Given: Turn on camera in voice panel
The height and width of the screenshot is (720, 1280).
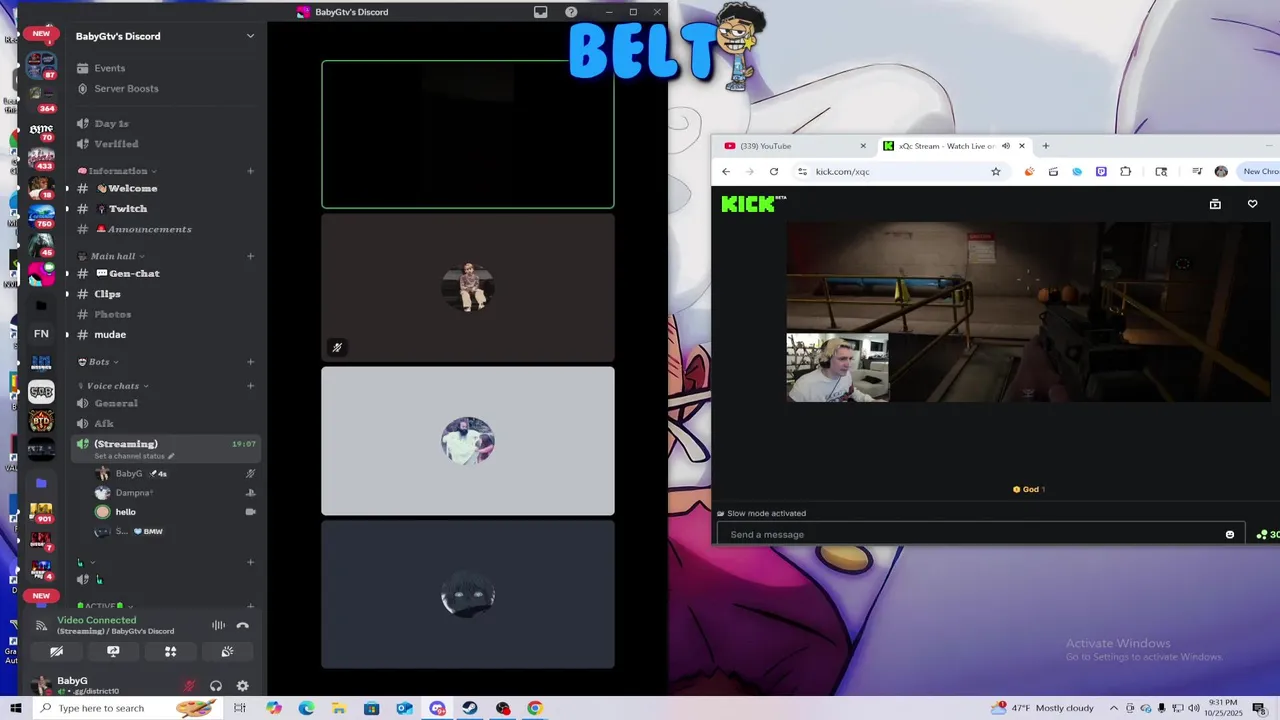Looking at the screenshot, I should click(56, 651).
